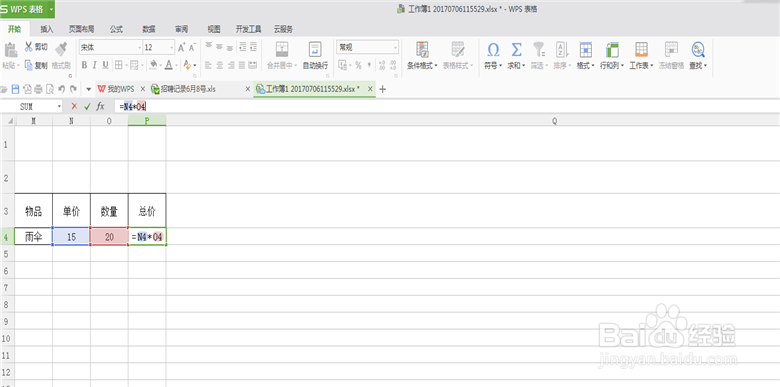Apply the font color A button
This screenshot has height=387, width=780.
tap(169, 65)
